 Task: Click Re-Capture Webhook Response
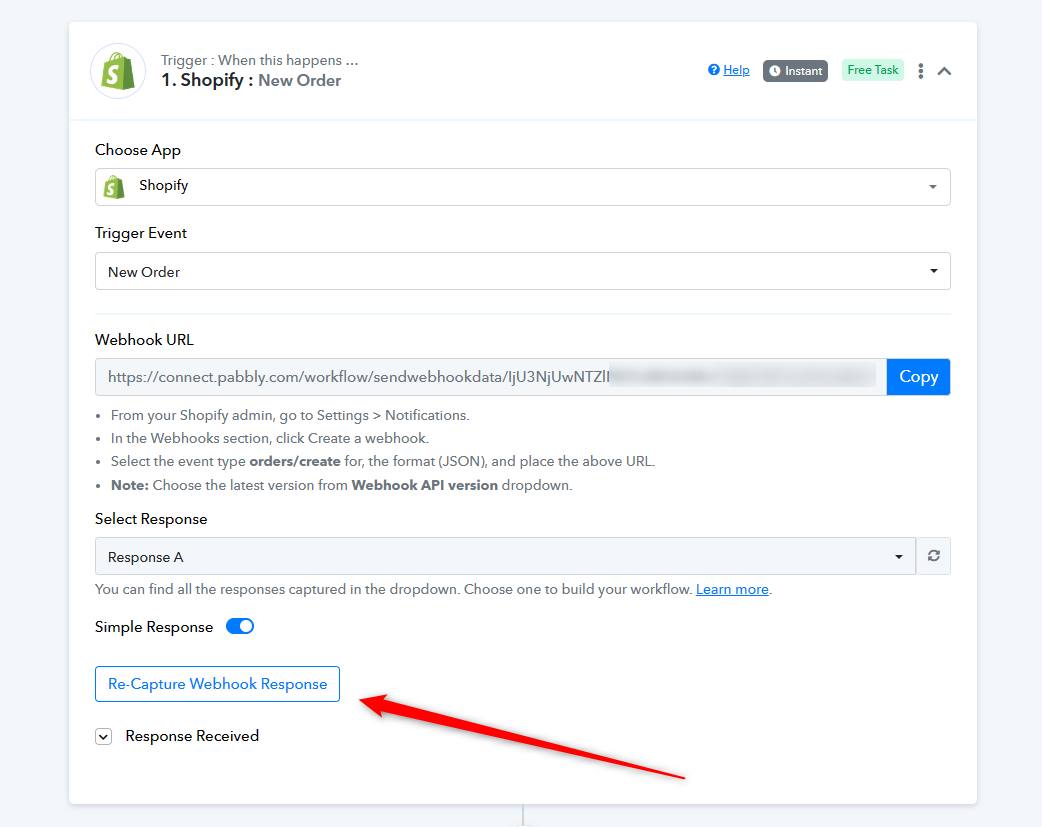[217, 684]
